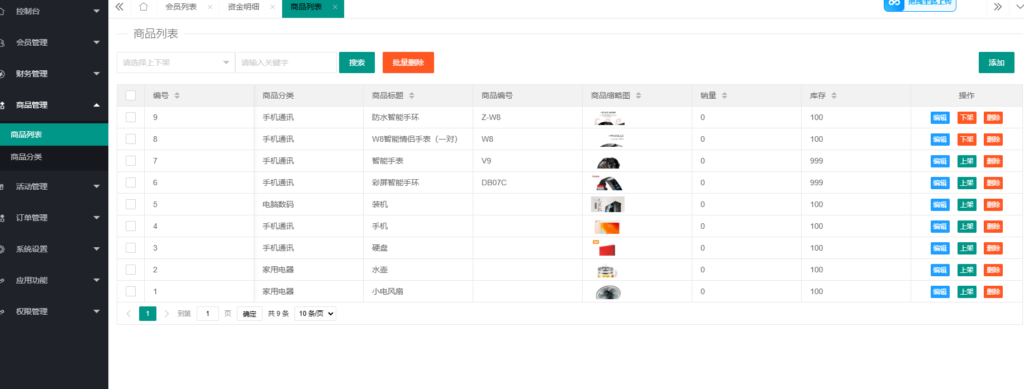Focus the 请输入关键字 search field
Image resolution: width=1024 pixels, height=389 pixels.
(x=286, y=63)
